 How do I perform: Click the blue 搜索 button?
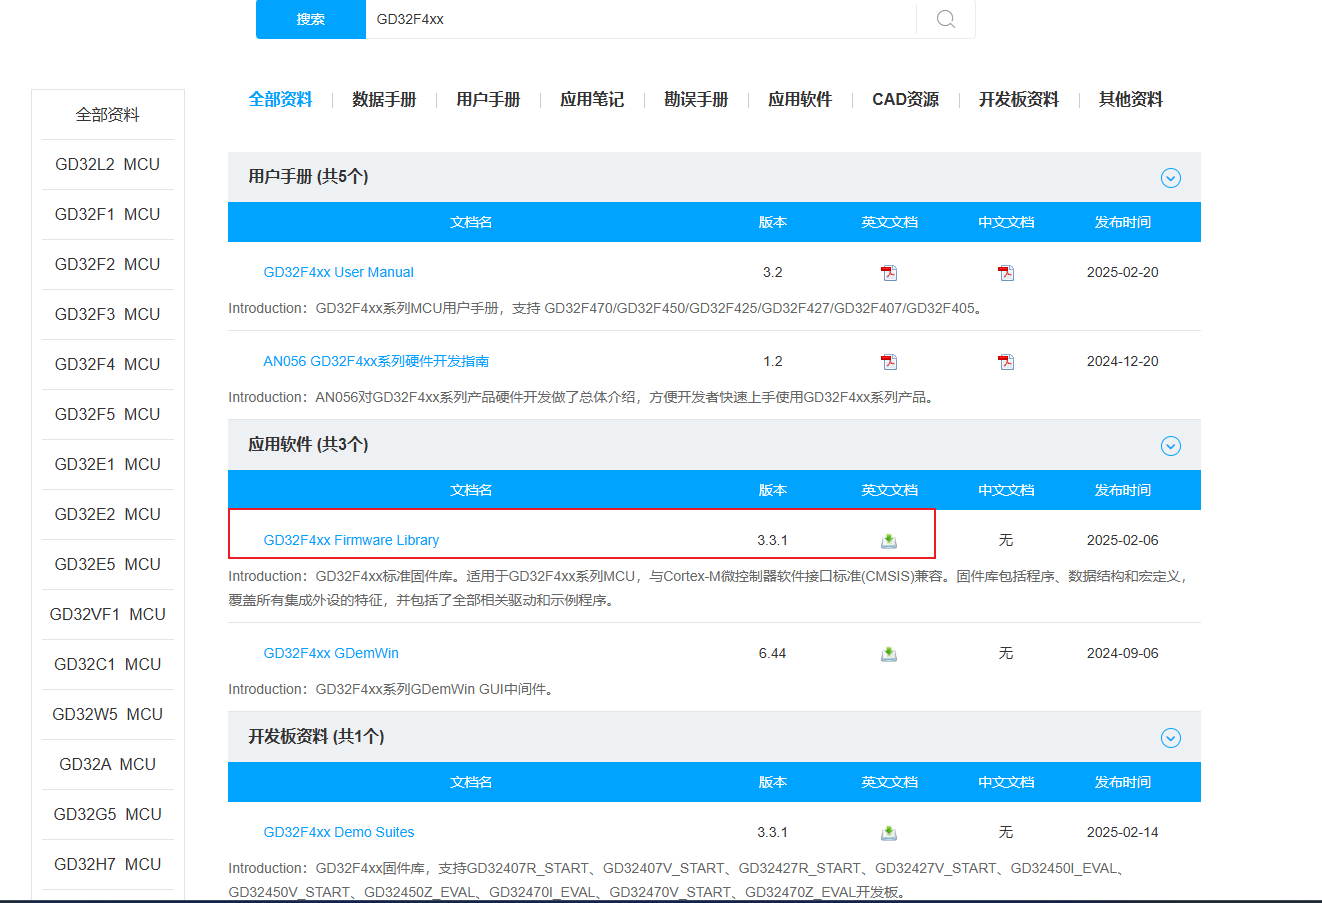point(311,19)
